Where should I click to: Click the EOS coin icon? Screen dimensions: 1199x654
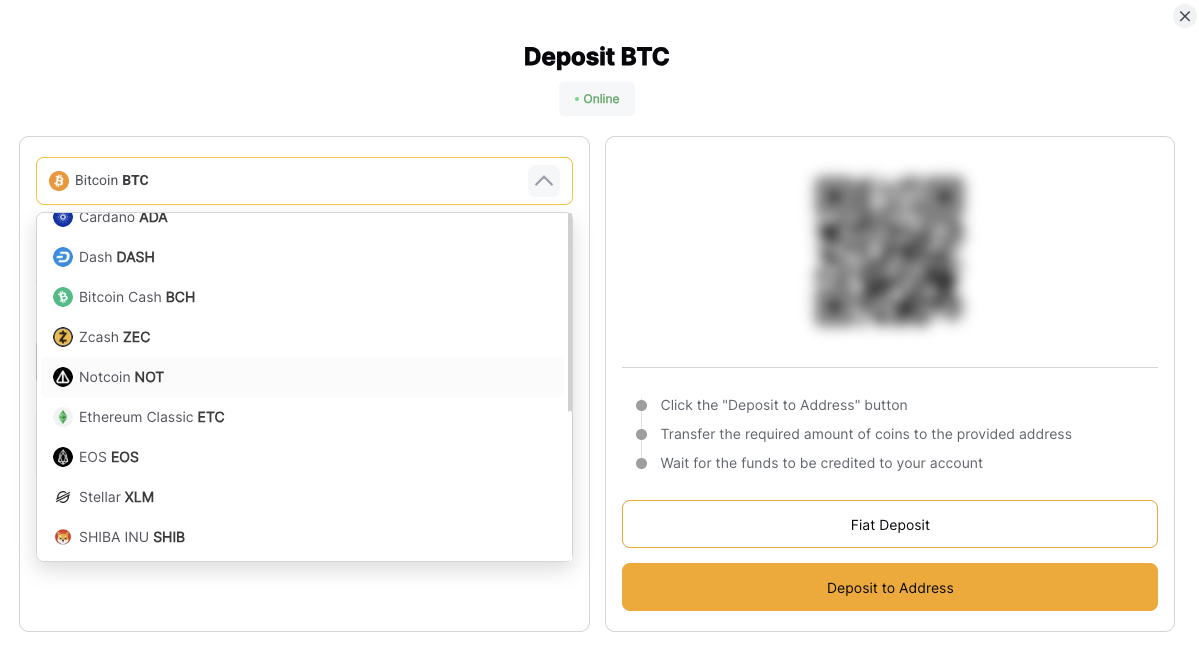coord(63,457)
